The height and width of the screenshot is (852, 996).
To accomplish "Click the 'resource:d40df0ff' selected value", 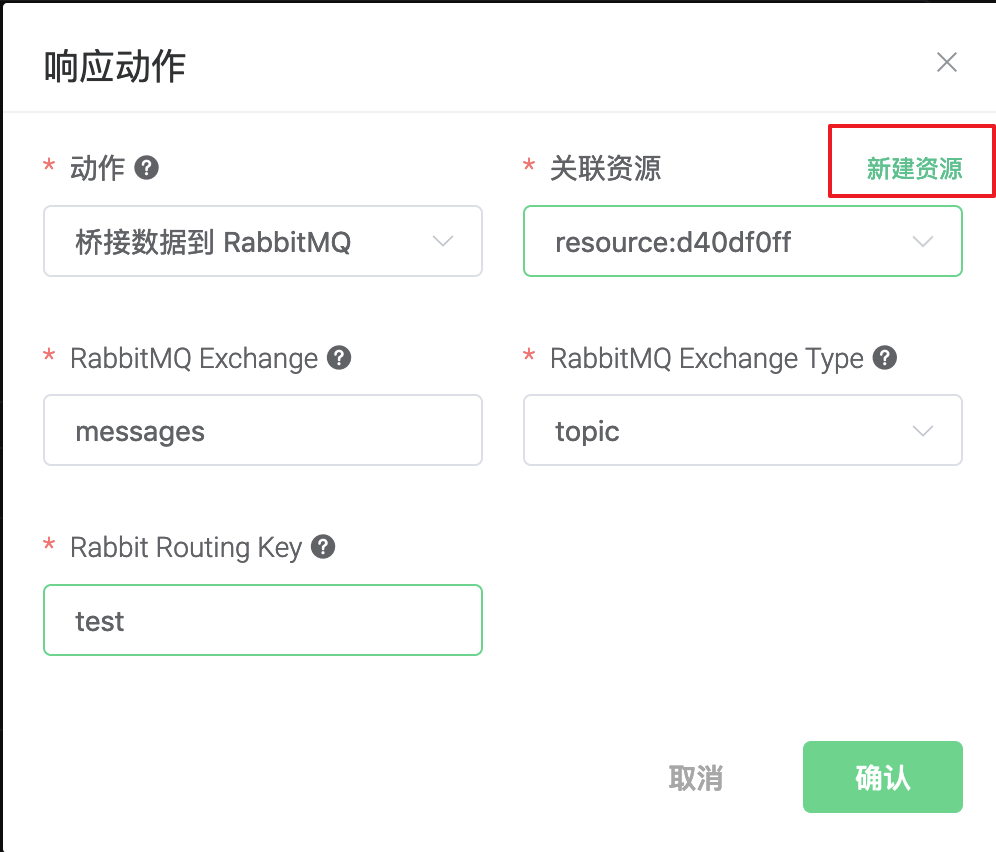I will click(x=673, y=242).
